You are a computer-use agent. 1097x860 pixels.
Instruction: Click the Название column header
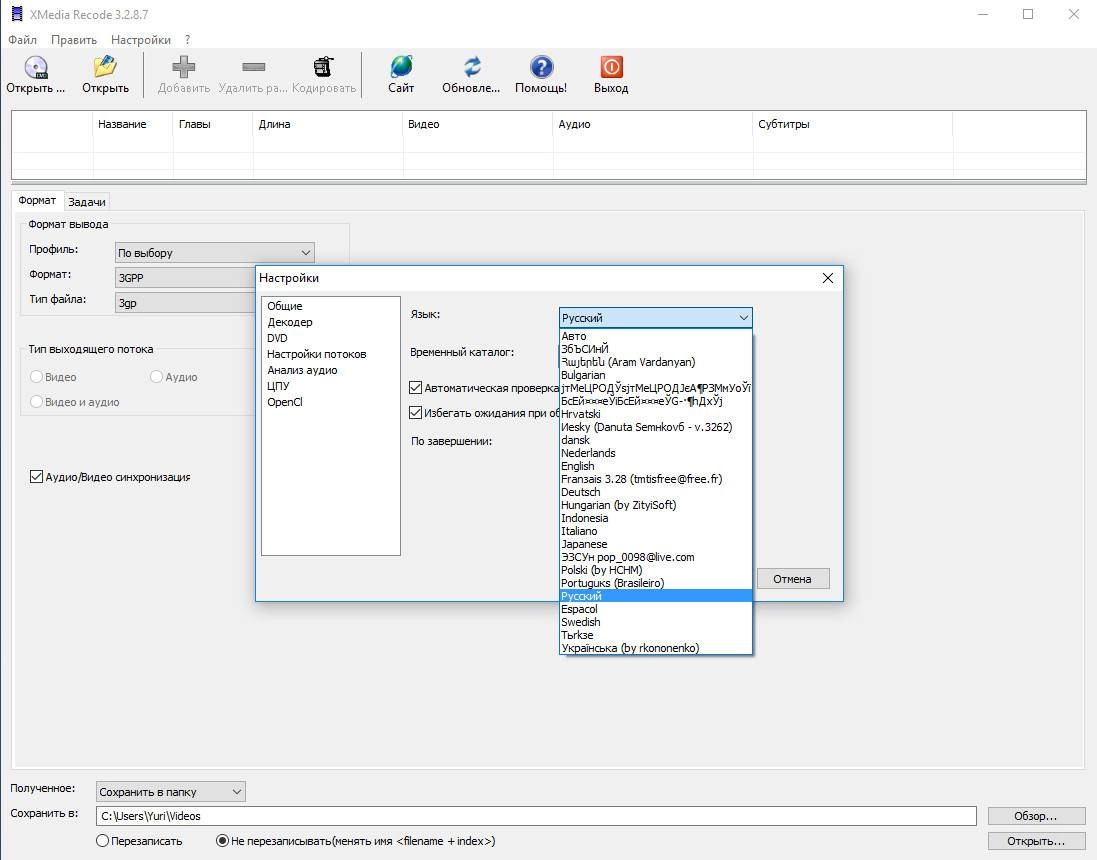133,124
